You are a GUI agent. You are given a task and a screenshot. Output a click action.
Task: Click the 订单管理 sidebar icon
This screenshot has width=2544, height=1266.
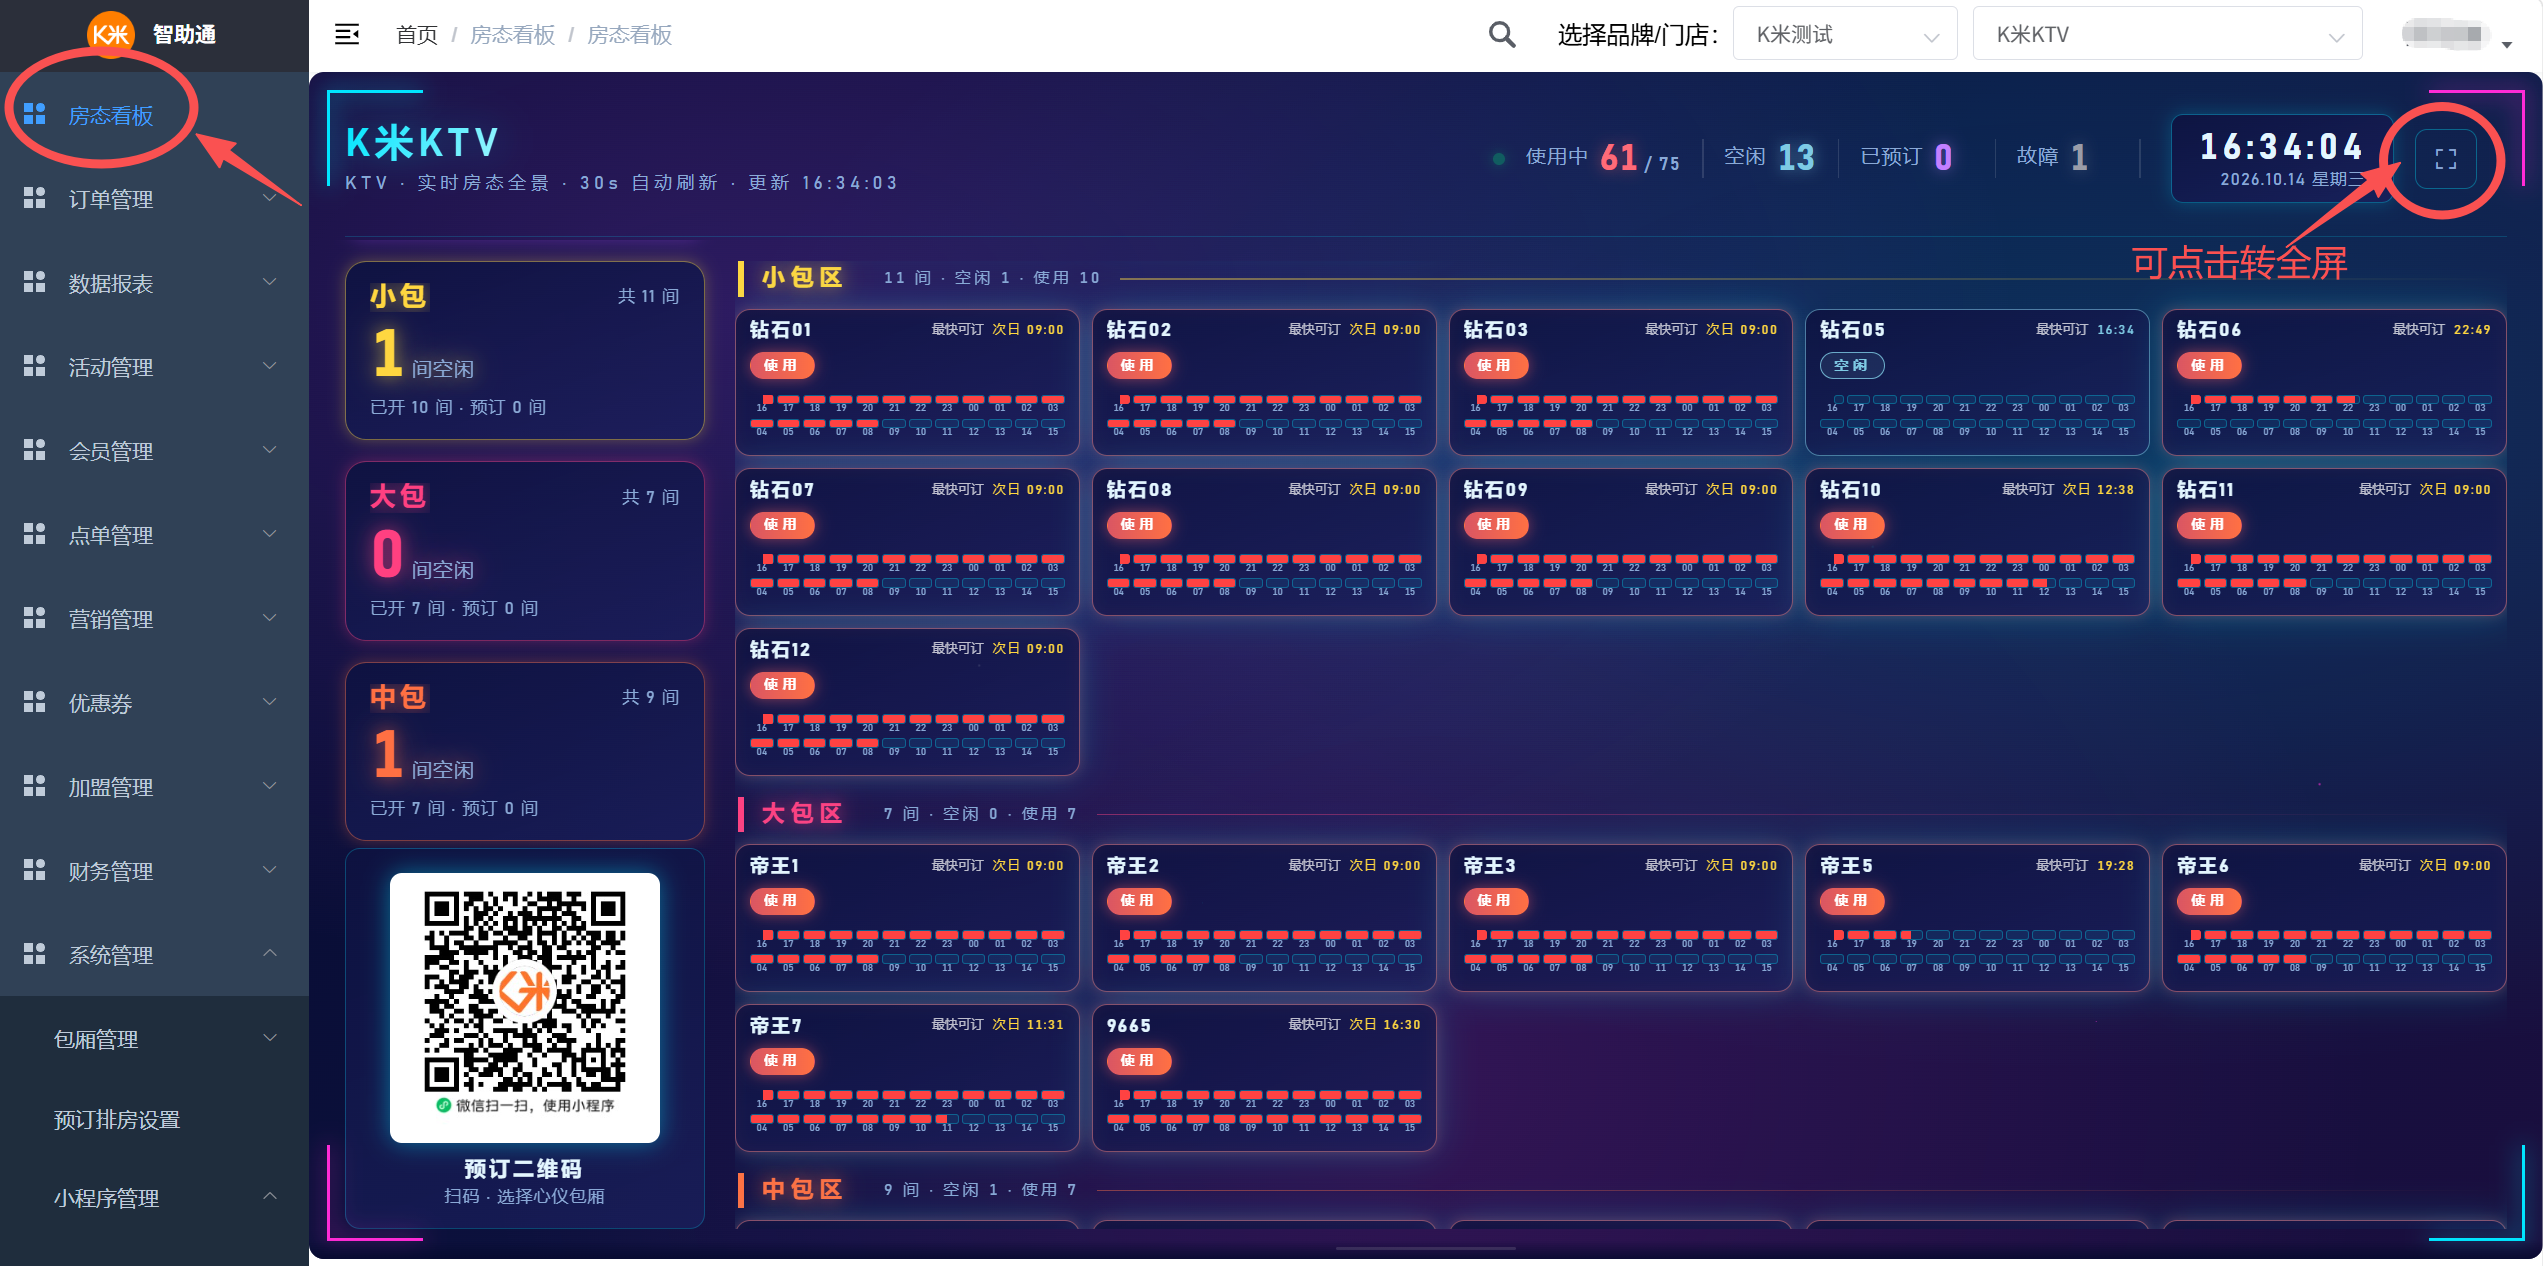click(x=35, y=198)
